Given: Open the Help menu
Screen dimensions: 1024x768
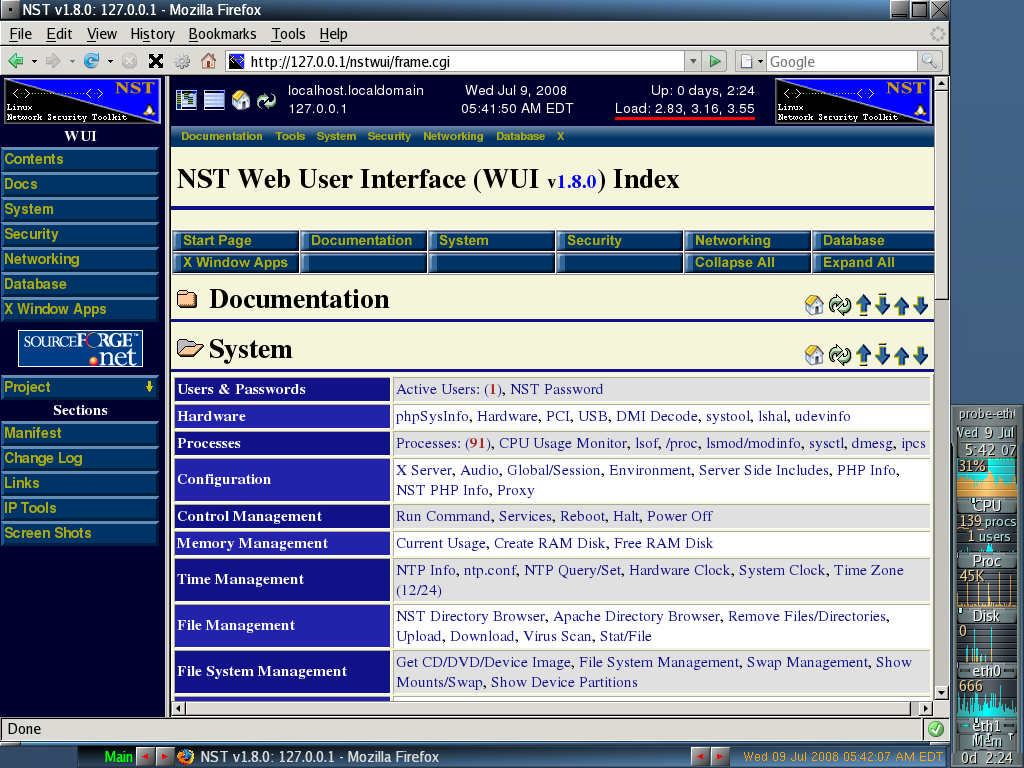Looking at the screenshot, I should coord(333,34).
